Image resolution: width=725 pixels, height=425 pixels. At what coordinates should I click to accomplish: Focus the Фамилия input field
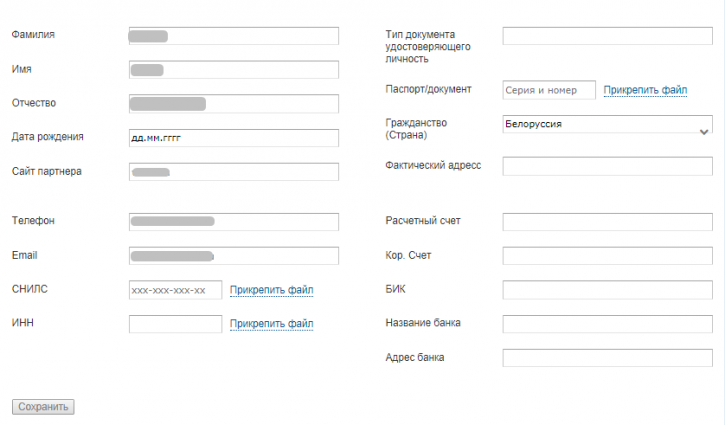(233, 36)
